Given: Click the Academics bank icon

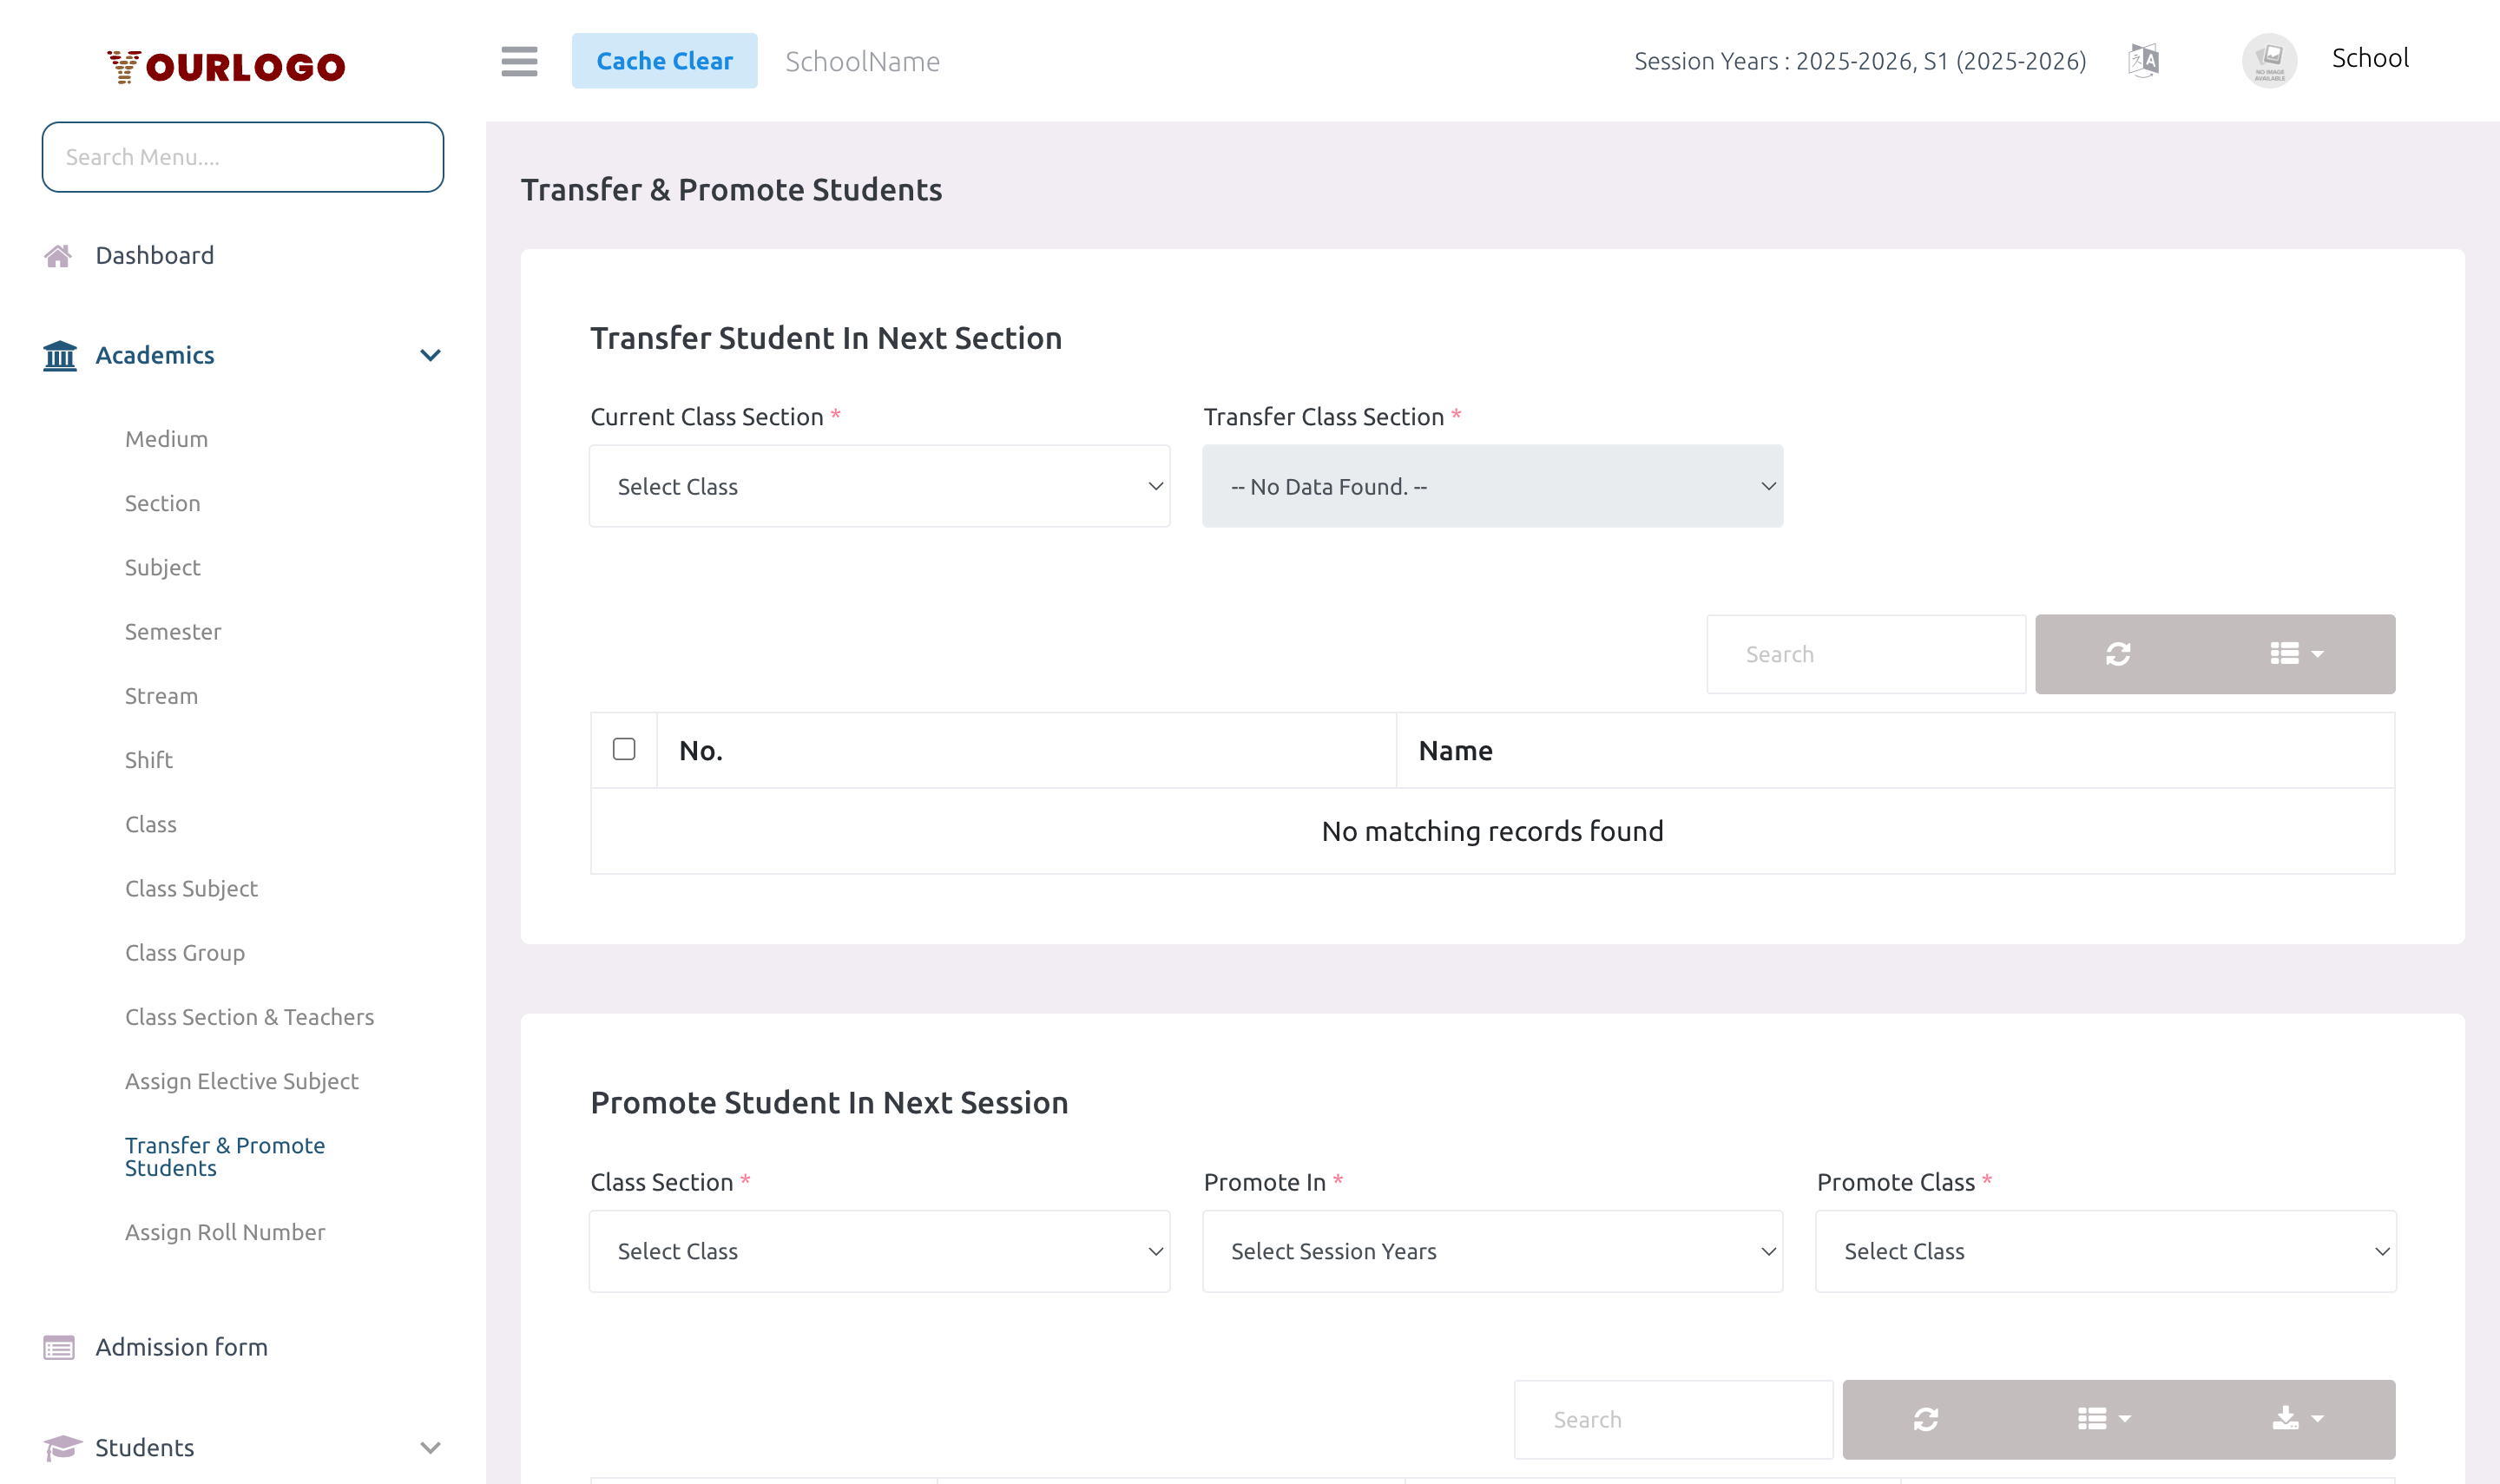Looking at the screenshot, I should coord(59,355).
